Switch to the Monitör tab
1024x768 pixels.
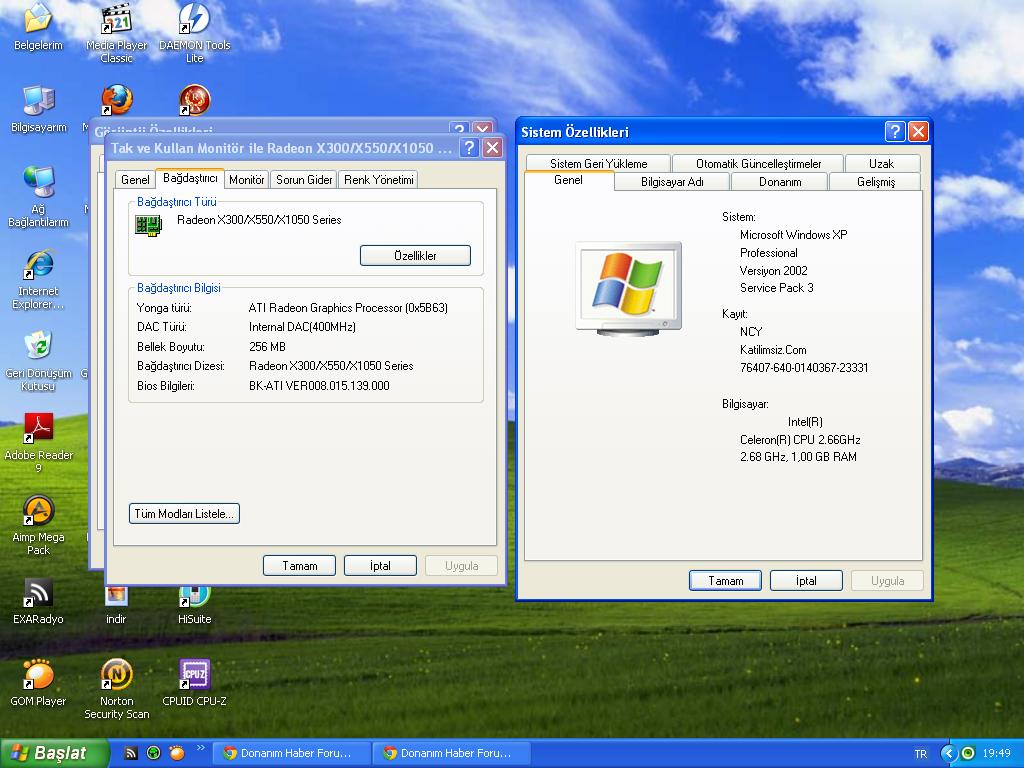[x=247, y=180]
